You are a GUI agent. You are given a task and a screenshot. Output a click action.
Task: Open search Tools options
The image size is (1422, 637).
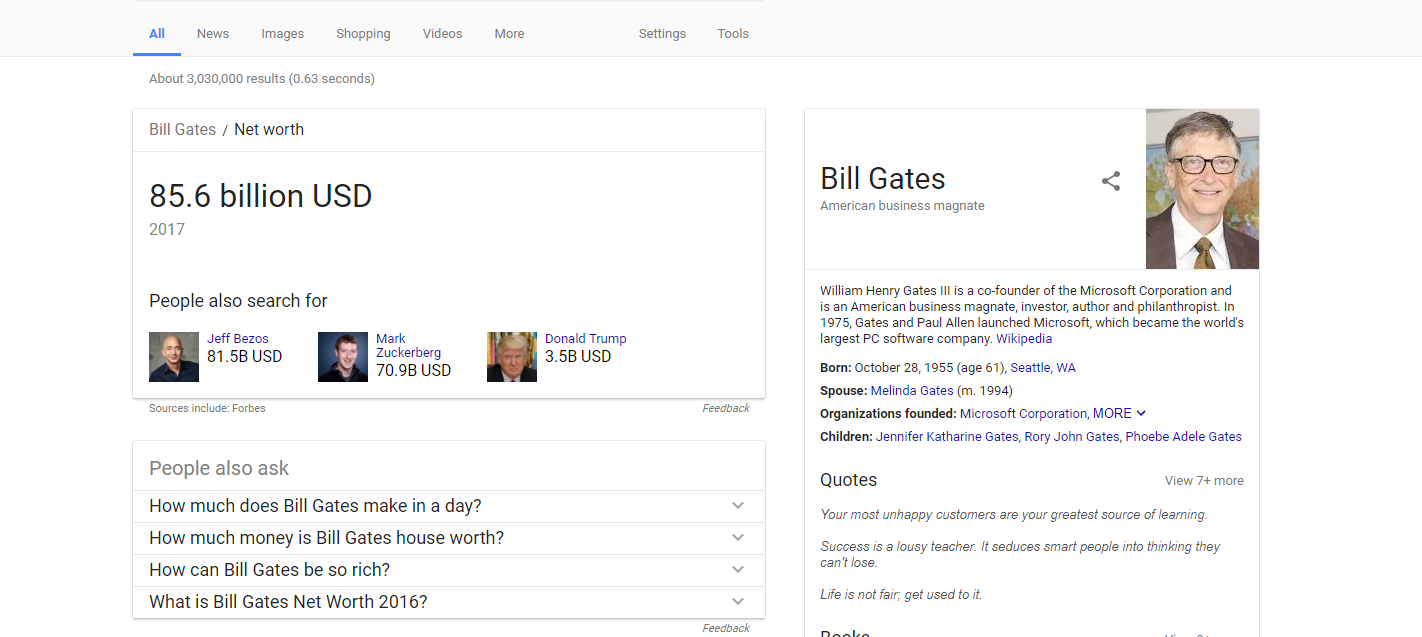(x=733, y=34)
